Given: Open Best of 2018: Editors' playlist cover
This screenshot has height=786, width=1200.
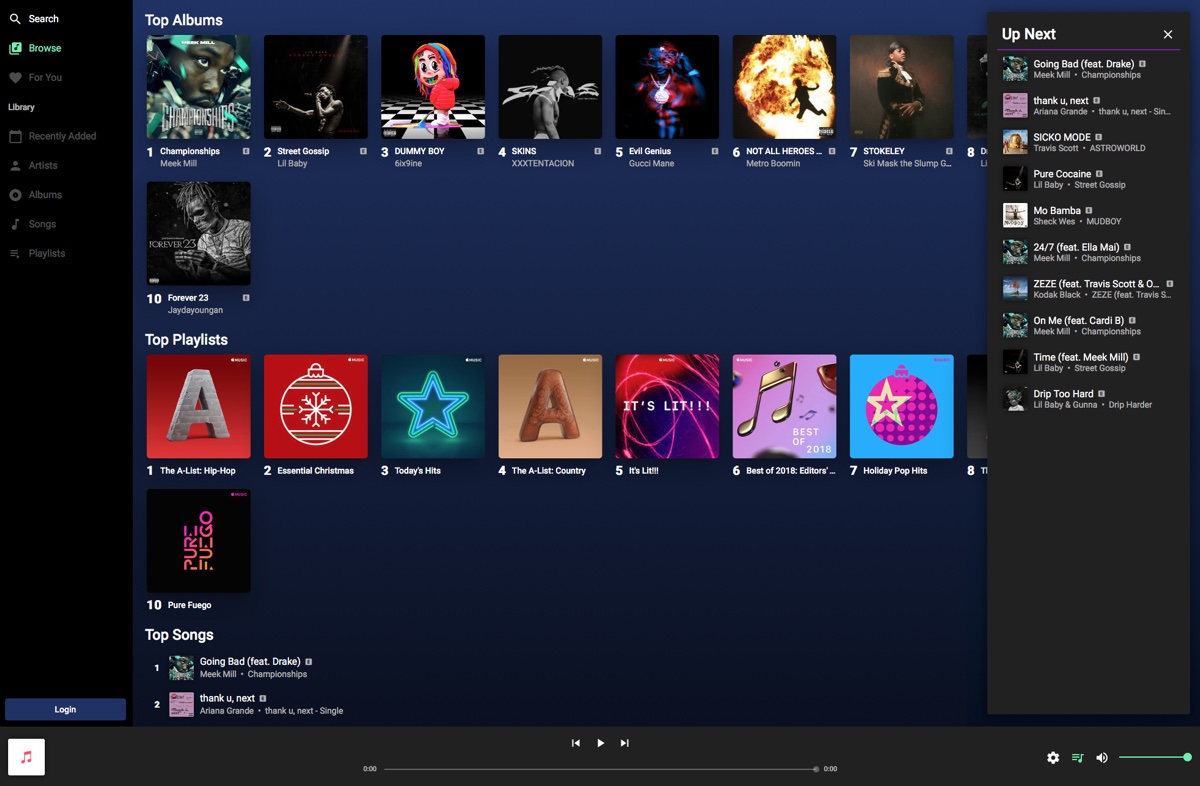Looking at the screenshot, I should pos(785,406).
